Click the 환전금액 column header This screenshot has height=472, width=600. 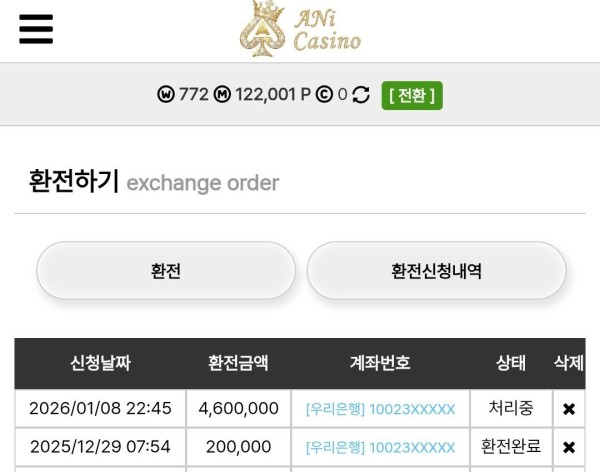(238, 363)
